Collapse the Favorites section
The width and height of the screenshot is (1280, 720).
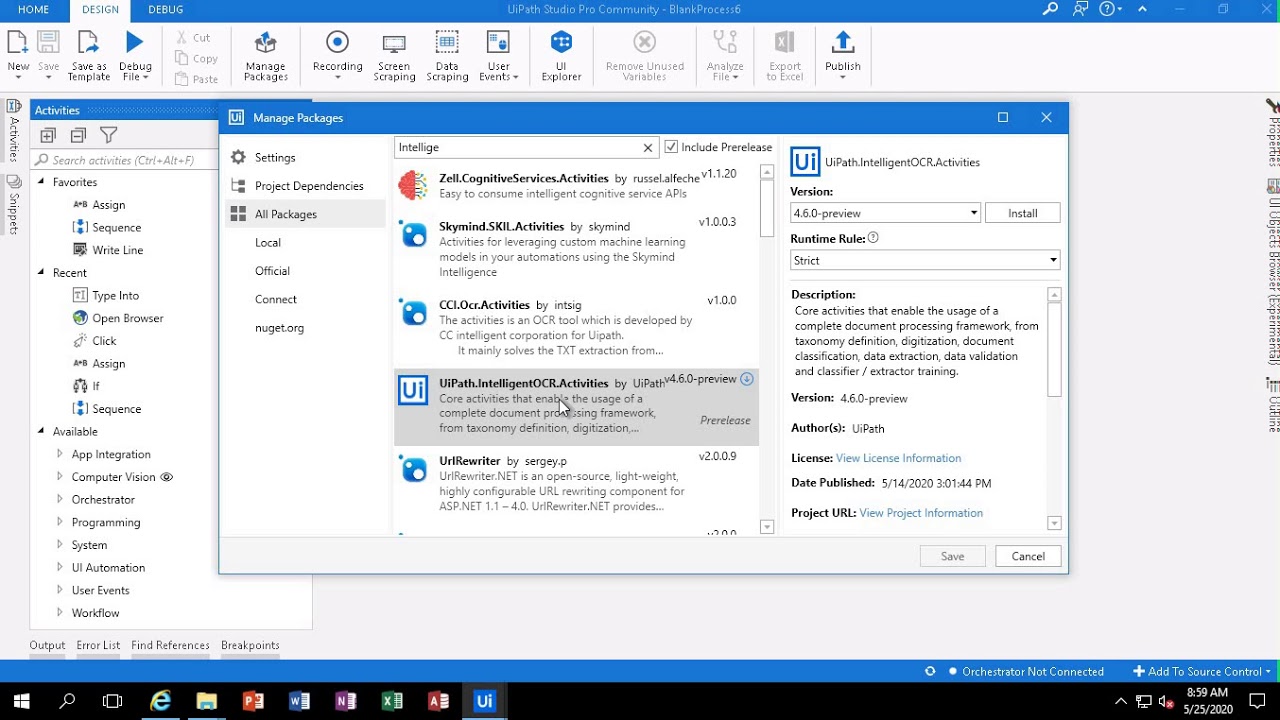coord(41,182)
